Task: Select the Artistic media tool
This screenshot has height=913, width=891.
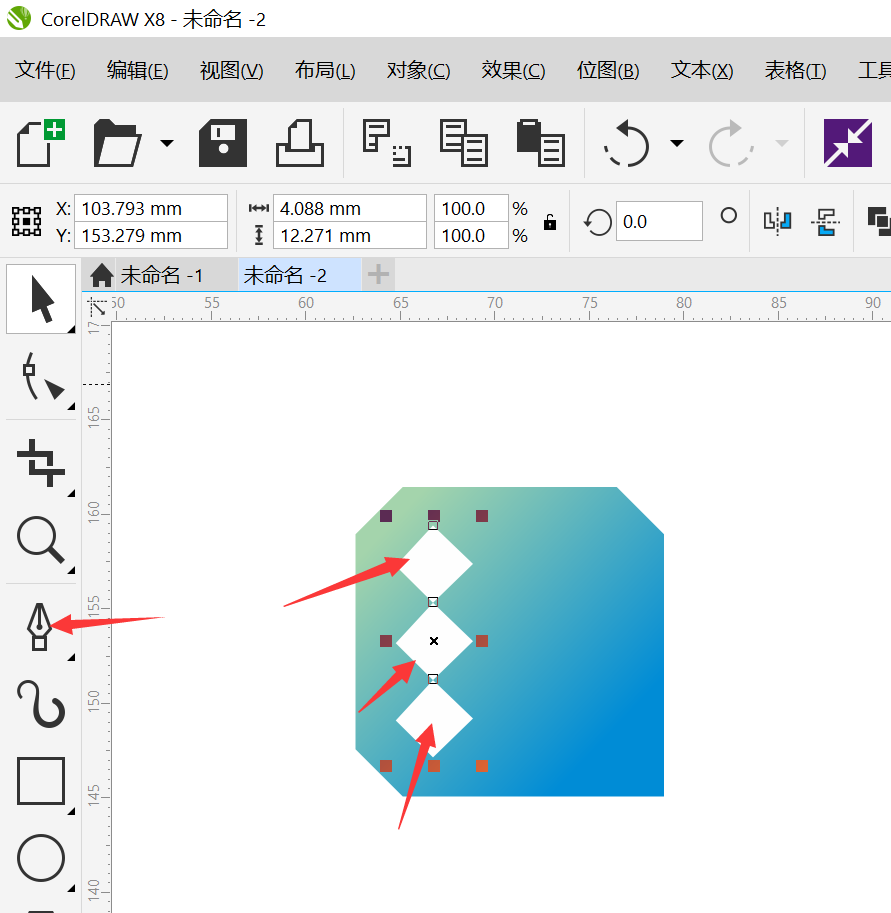Action: pos(41,703)
